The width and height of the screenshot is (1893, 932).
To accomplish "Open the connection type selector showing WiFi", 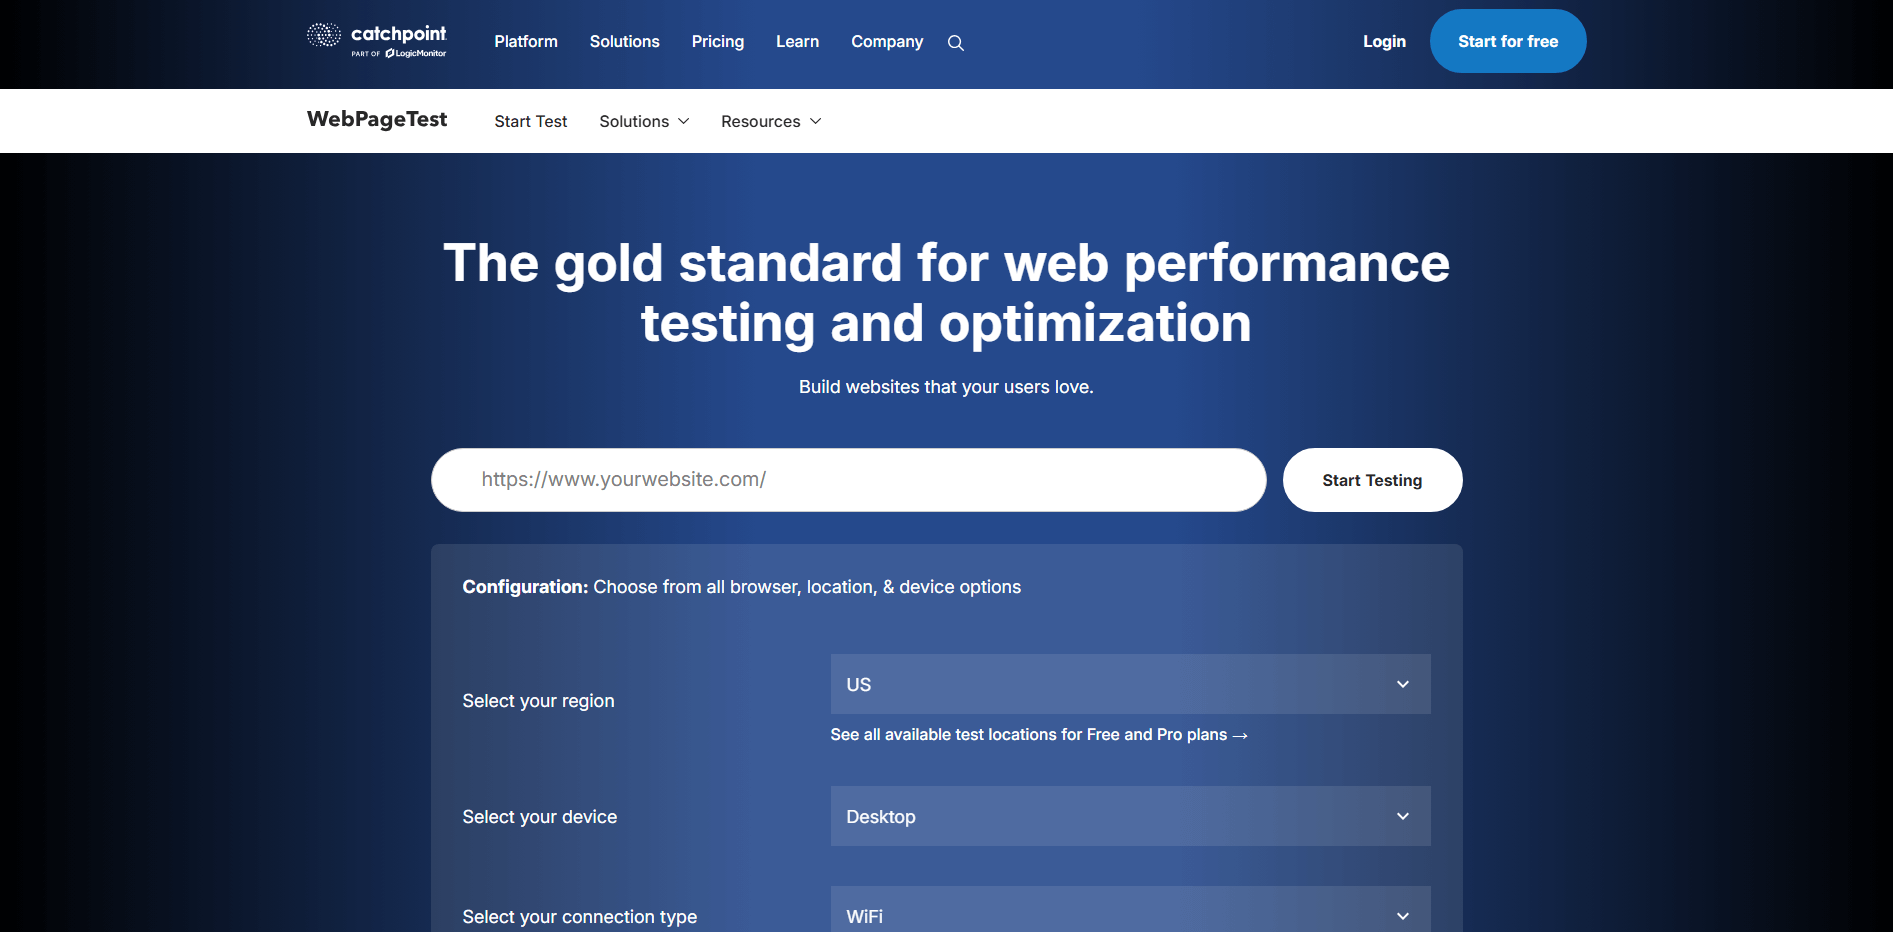I will pos(1130,914).
